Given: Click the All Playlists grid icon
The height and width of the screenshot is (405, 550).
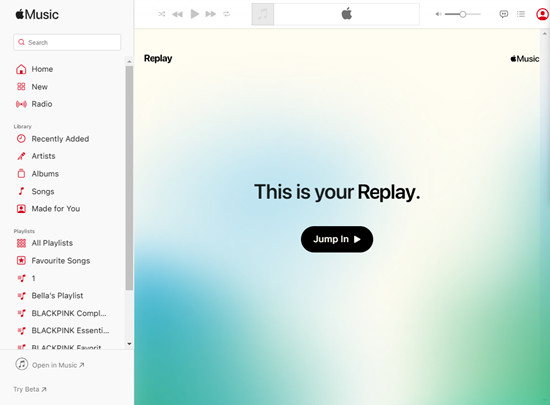Looking at the screenshot, I should coord(21,243).
